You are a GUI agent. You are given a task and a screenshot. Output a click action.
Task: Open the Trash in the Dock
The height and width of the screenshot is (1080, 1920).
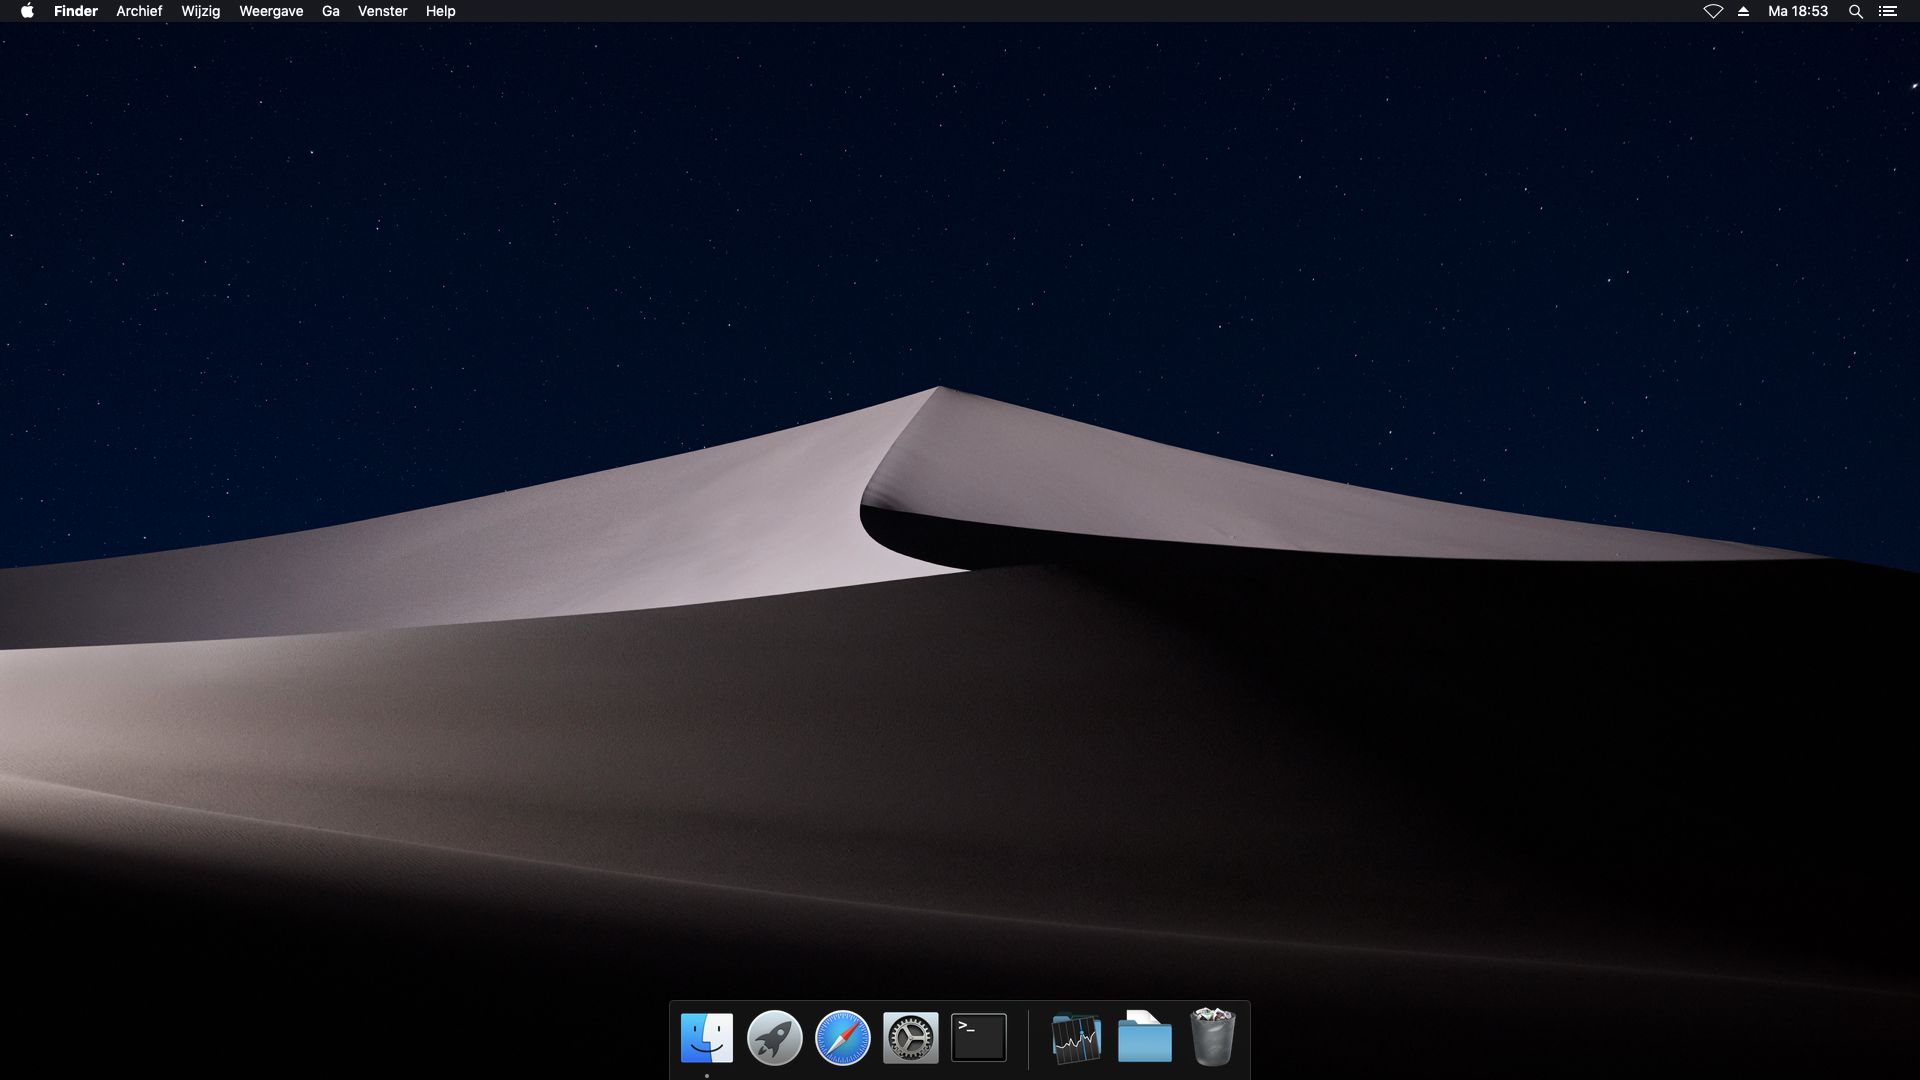click(1213, 1038)
